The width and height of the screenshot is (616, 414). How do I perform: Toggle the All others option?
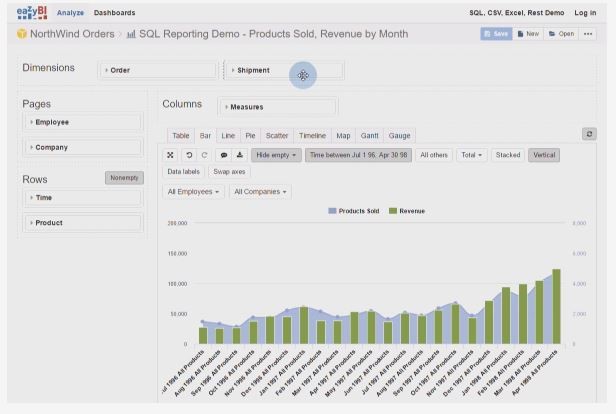(x=434, y=155)
